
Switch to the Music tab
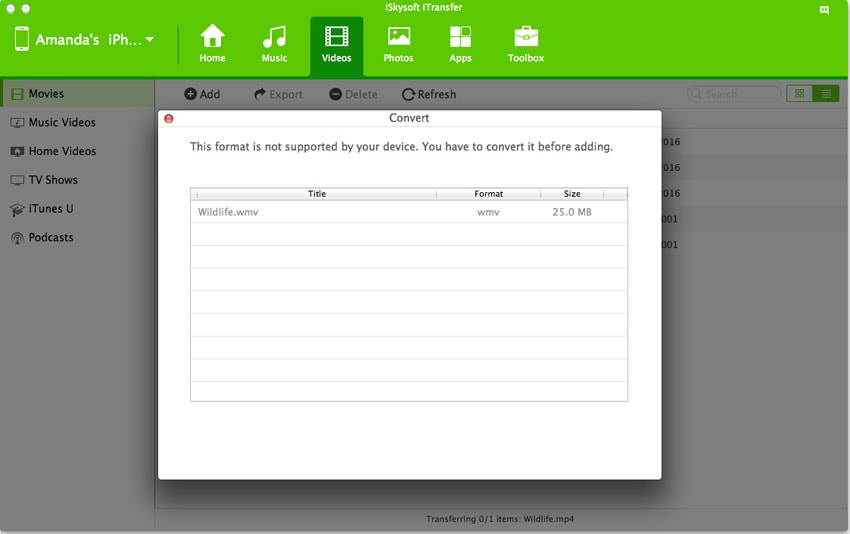pos(274,44)
